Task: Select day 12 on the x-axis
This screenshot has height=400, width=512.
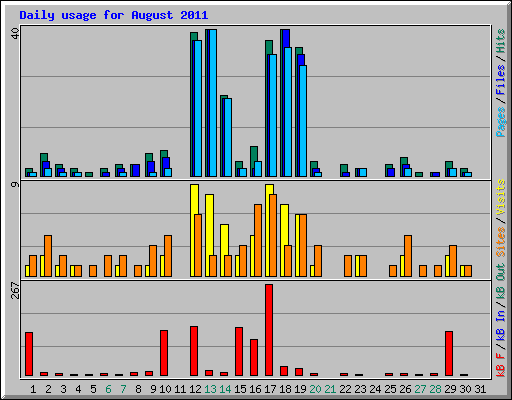Action: [195, 389]
